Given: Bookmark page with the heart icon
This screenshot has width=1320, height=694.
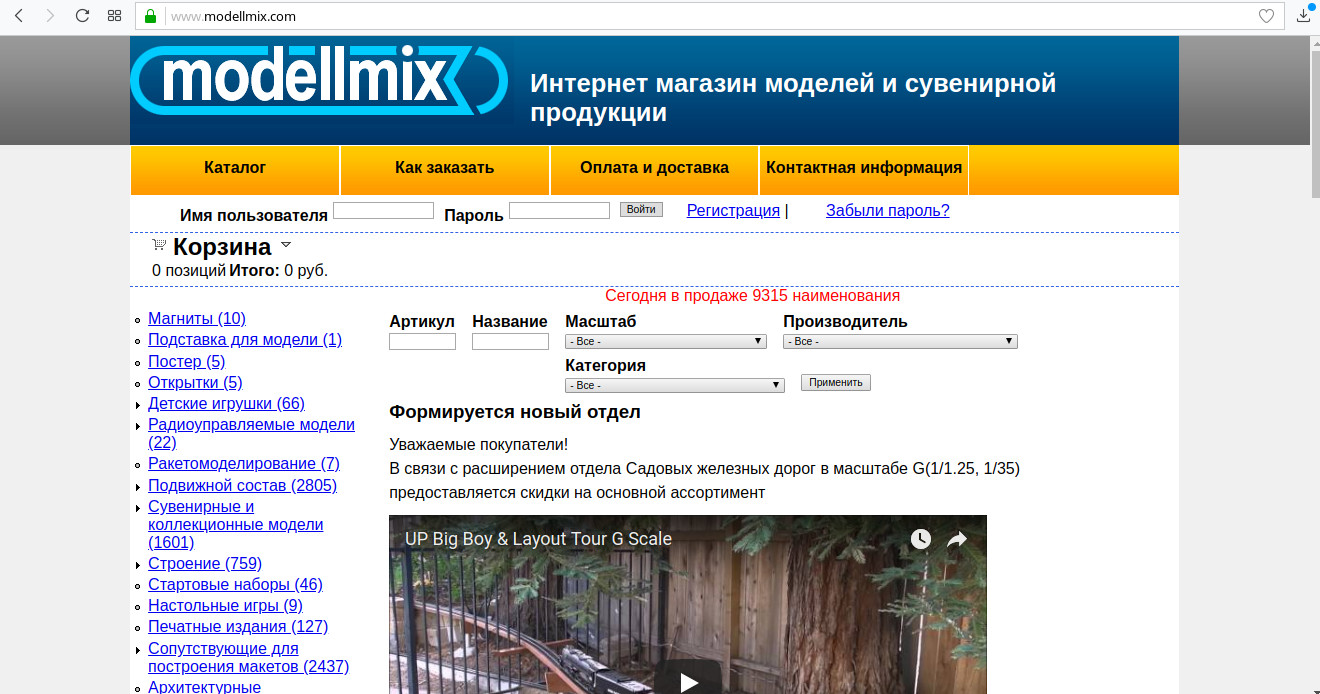Looking at the screenshot, I should click(1266, 16).
